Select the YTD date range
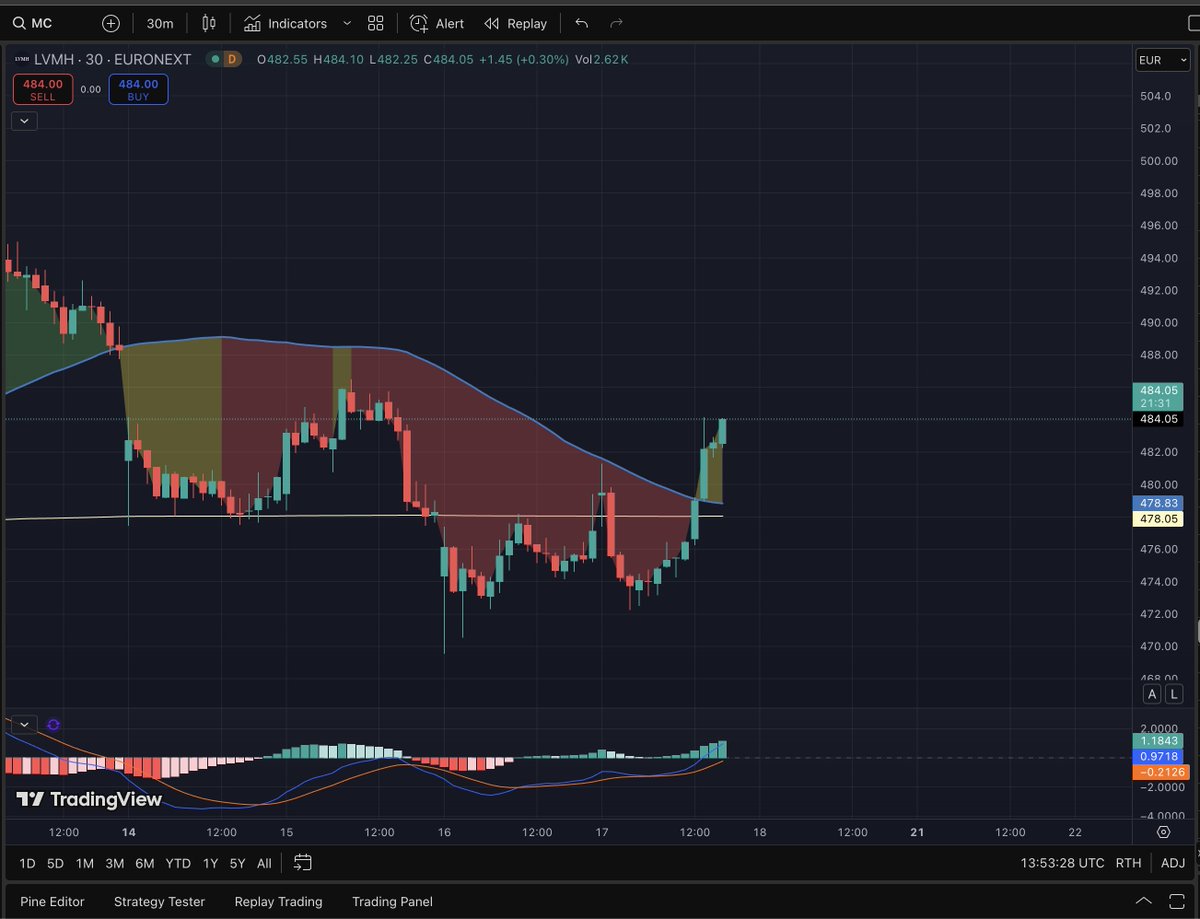This screenshot has height=919, width=1200. pyautogui.click(x=178, y=863)
